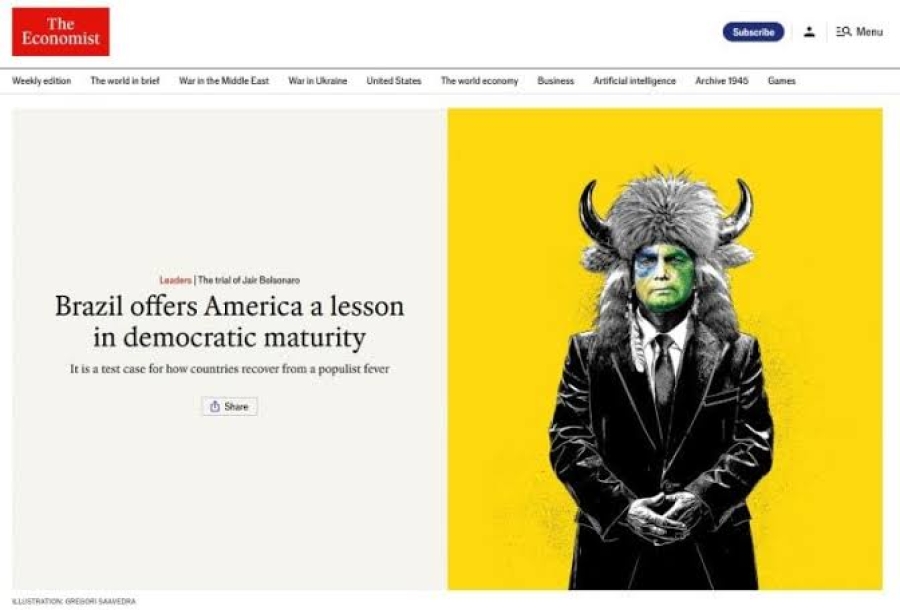
Task: Open War in Ukraine section
Action: pyautogui.click(x=317, y=81)
